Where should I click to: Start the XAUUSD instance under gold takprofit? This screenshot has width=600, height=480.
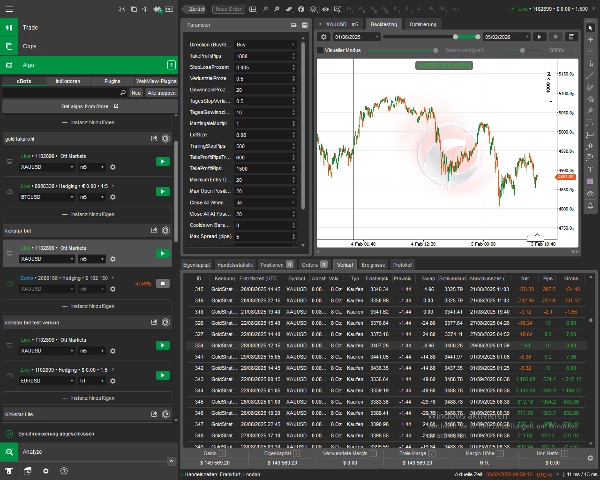click(x=162, y=160)
